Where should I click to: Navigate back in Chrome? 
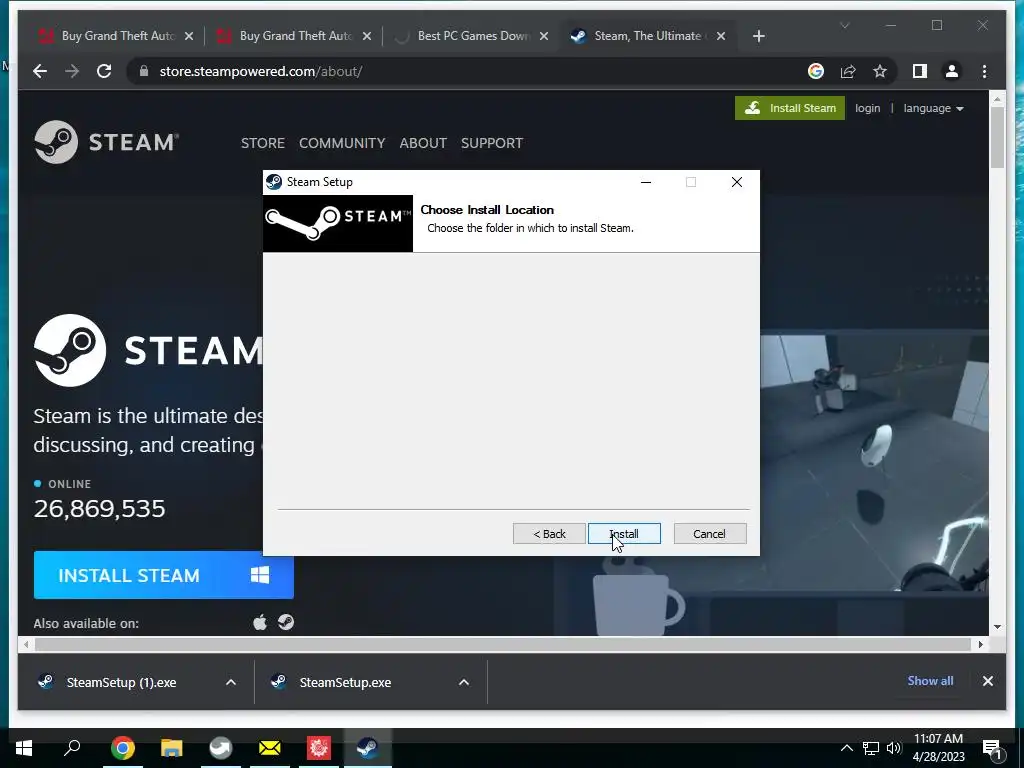point(40,71)
